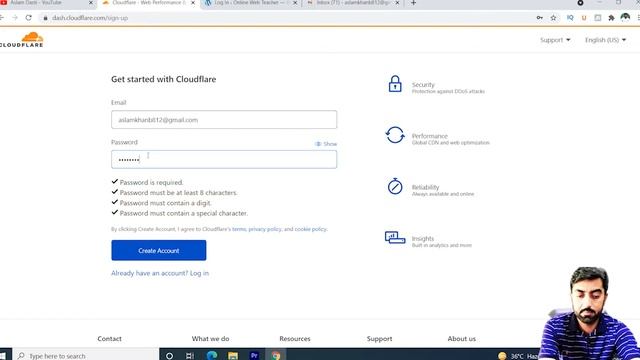The width and height of the screenshot is (640, 360).
Task: Click the 'Get started with Cloudflare' heading
Action: pos(164,79)
